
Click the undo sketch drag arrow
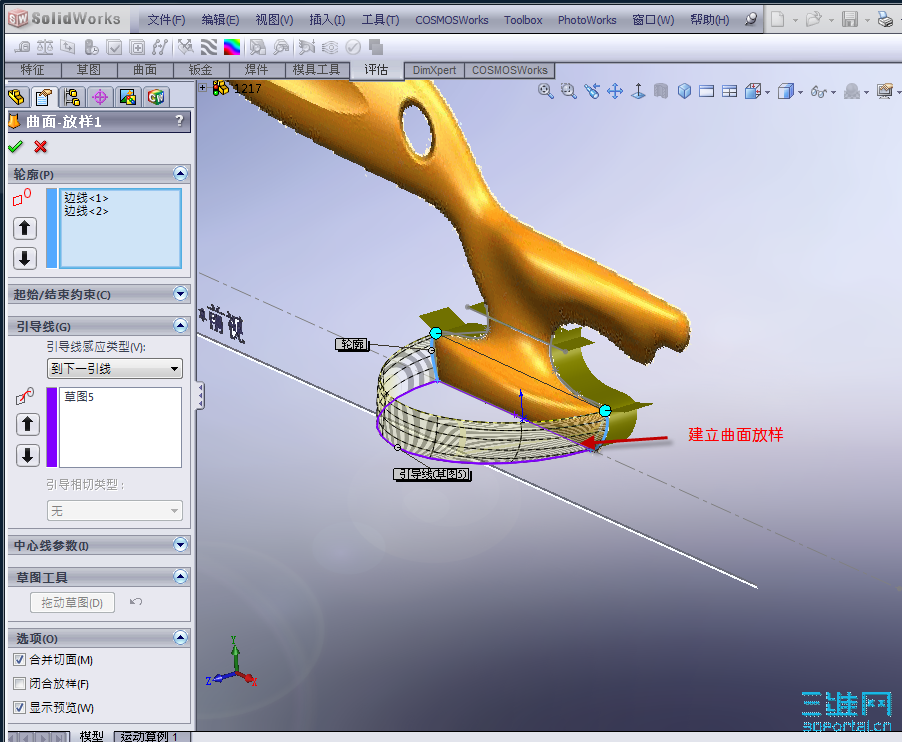(136, 602)
